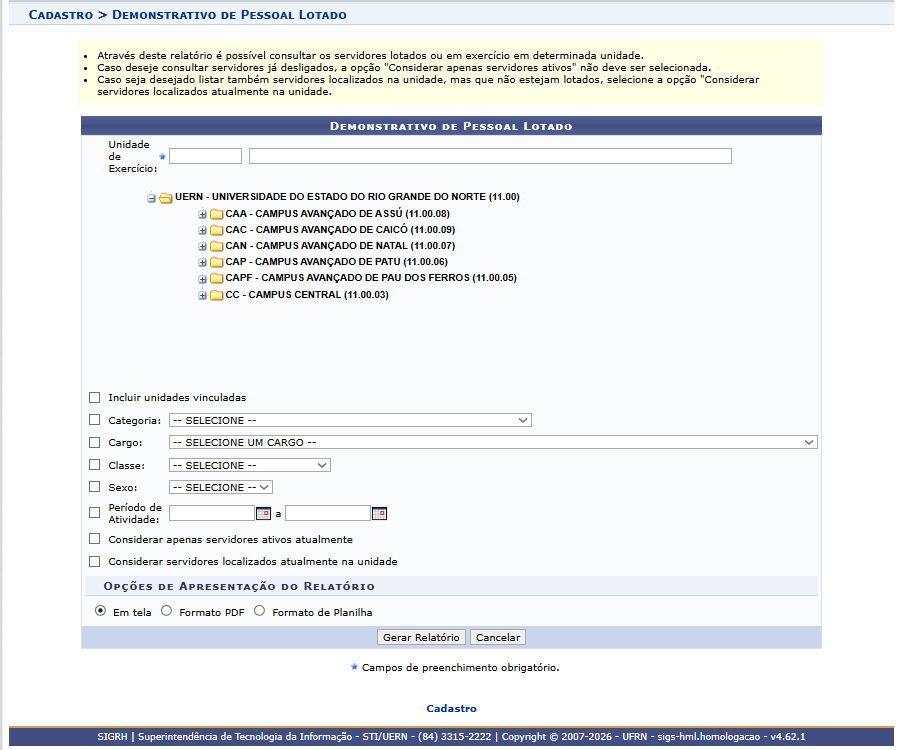The image size is (897, 750).
Task: Focus the Unidade de Exercício code field
Action: (x=205, y=156)
